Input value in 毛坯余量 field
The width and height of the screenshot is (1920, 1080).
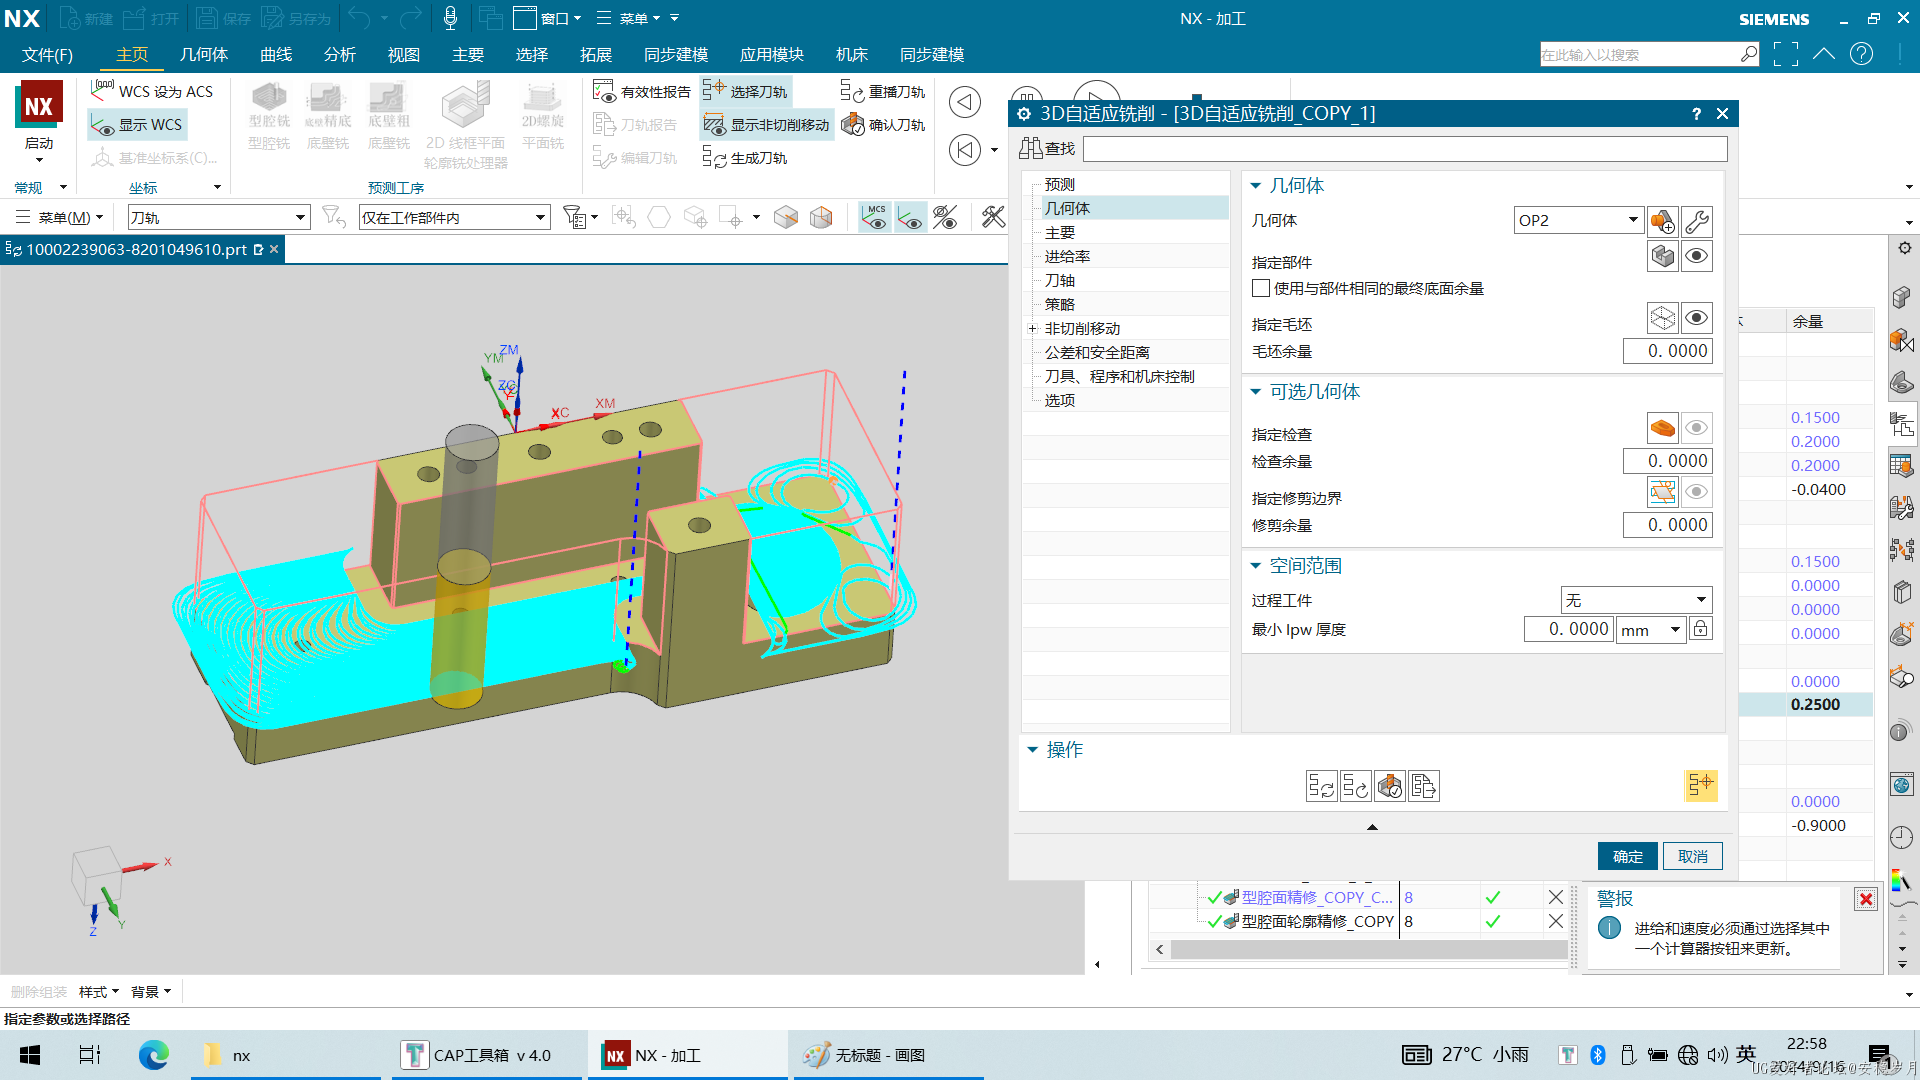1664,349
